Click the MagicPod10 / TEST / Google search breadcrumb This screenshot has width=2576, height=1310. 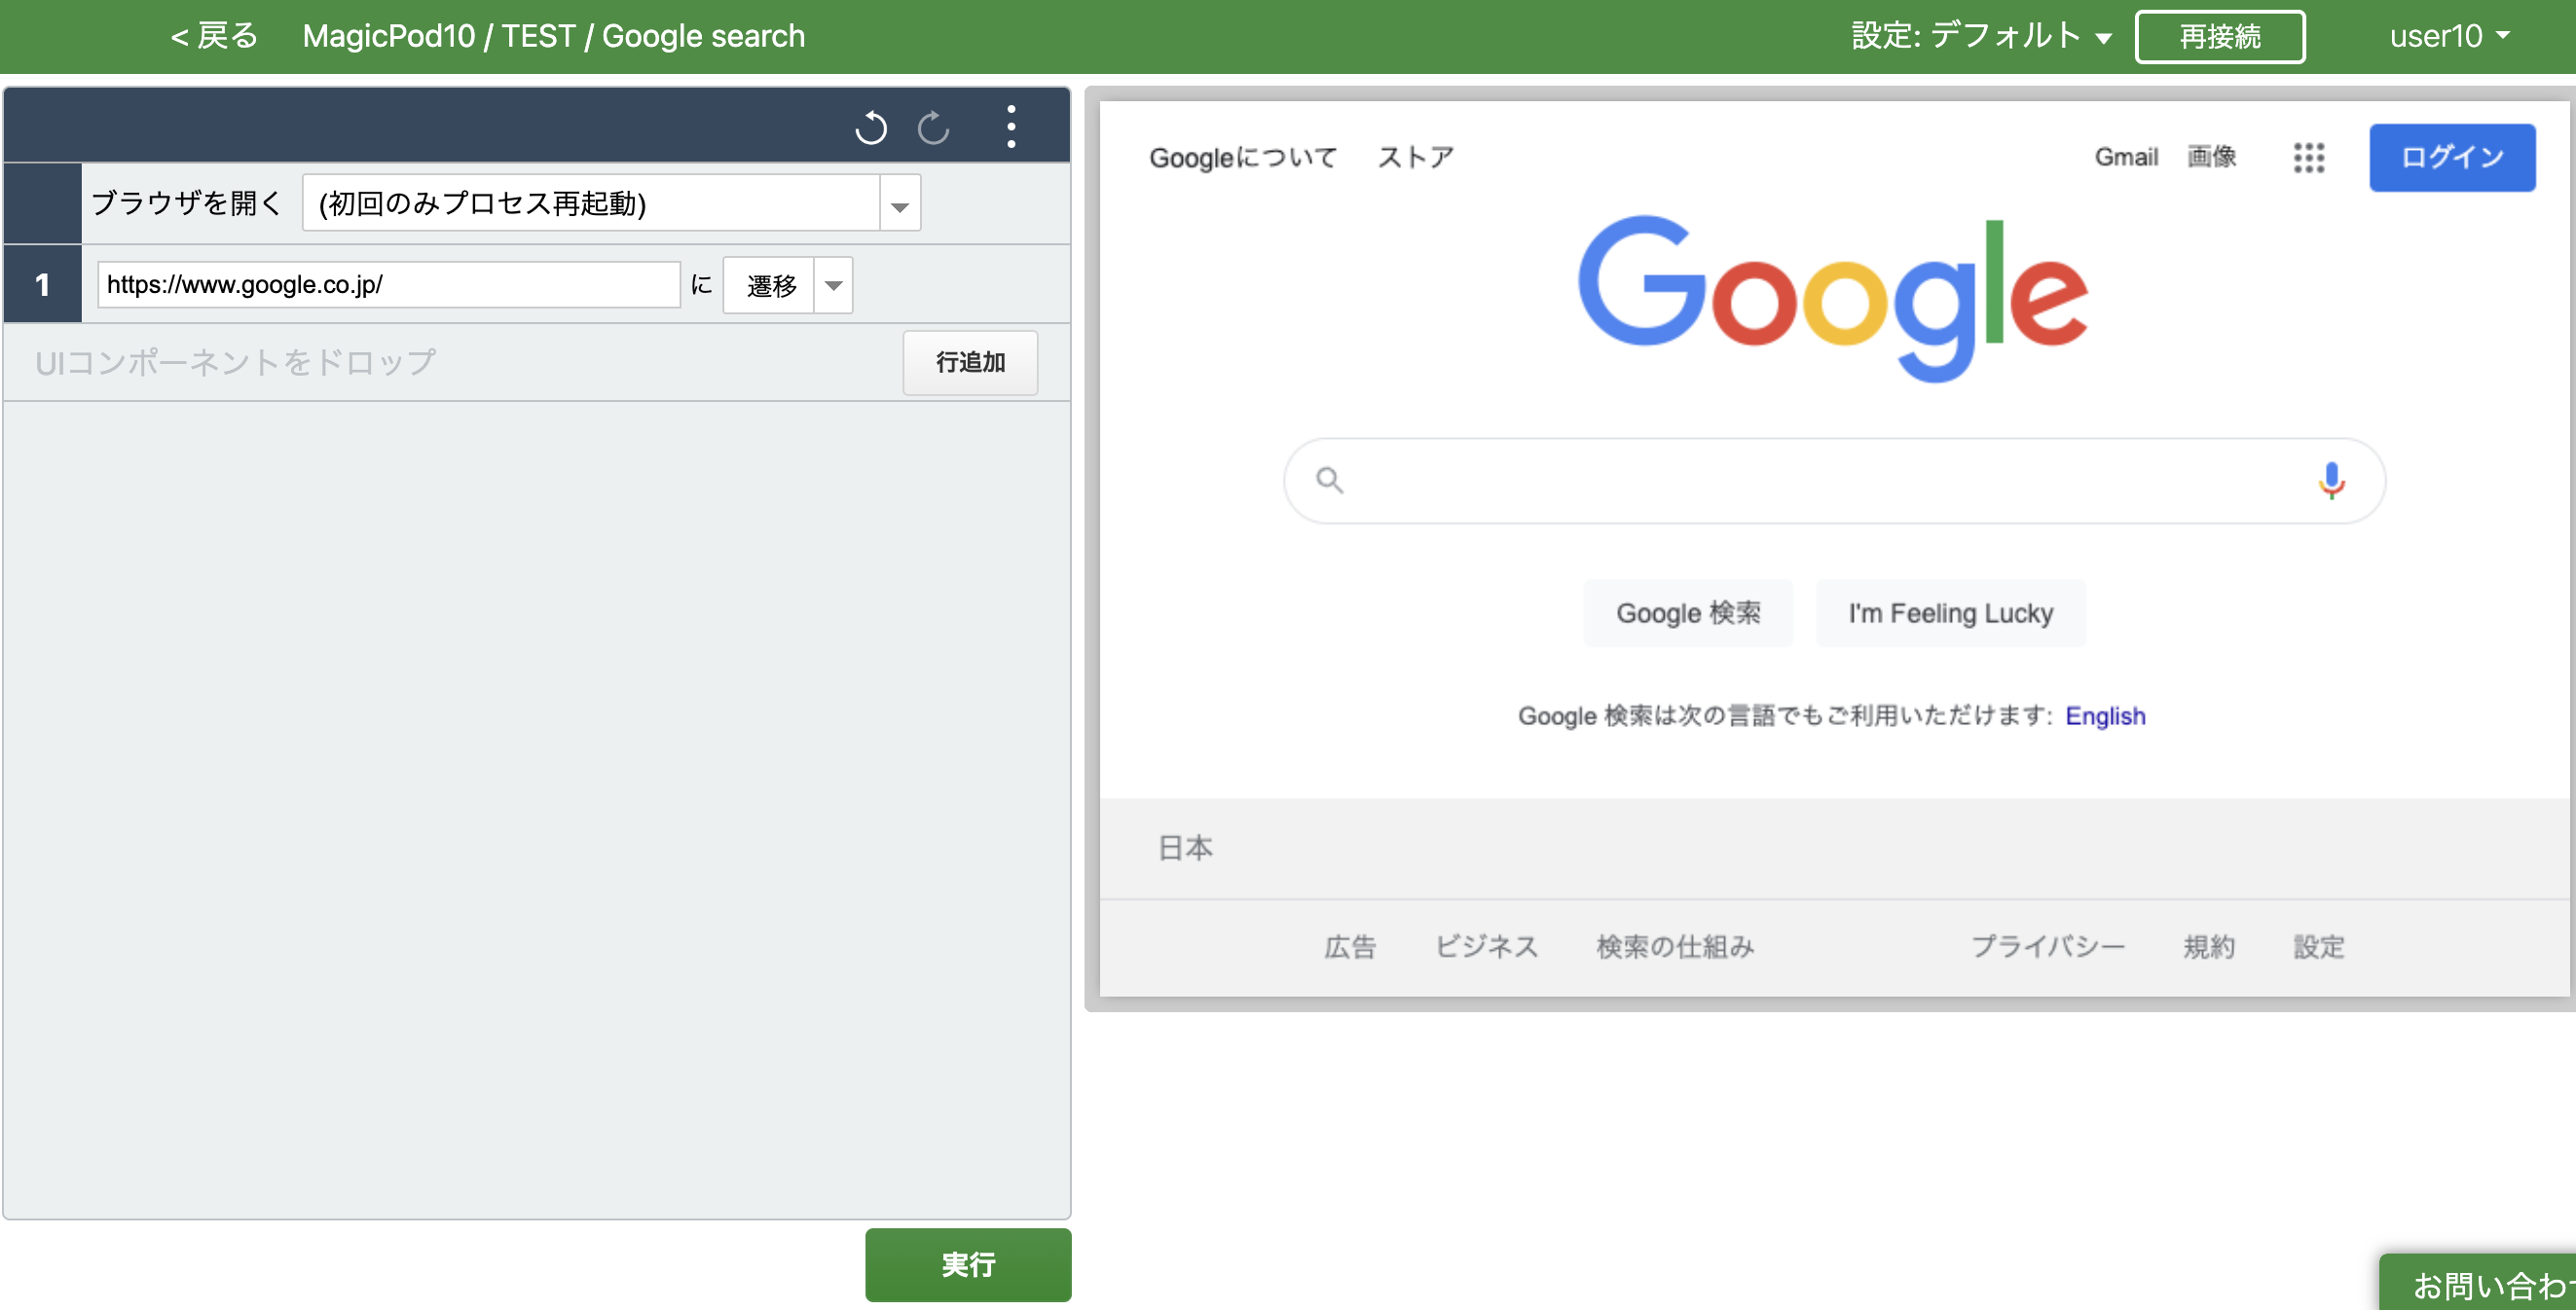553,36
